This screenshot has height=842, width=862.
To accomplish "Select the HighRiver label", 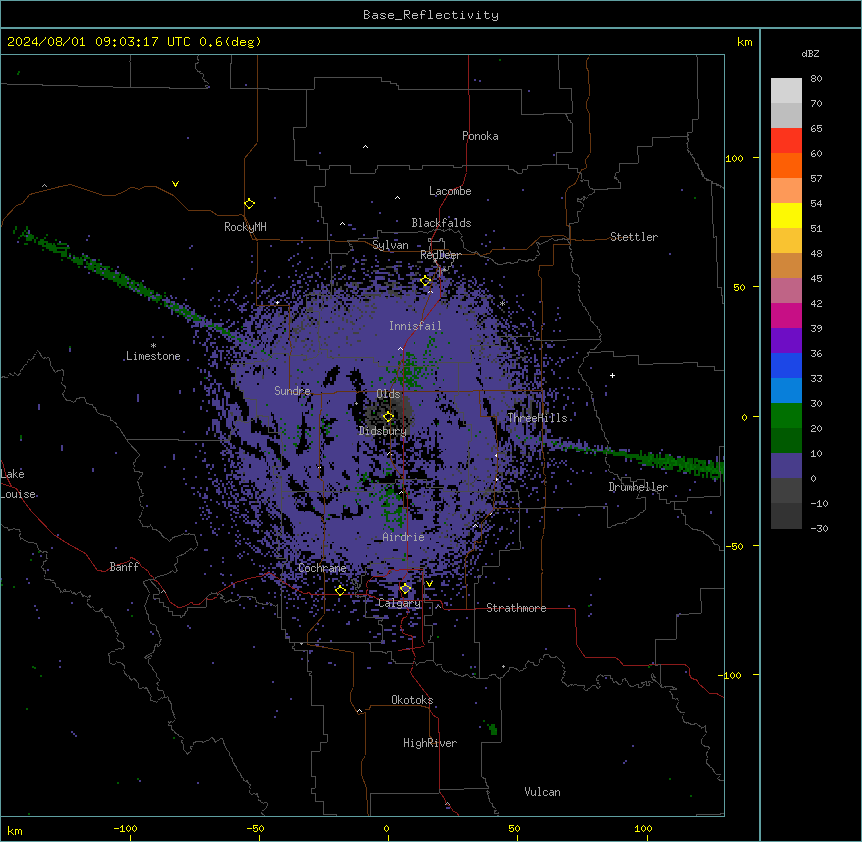I will pyautogui.click(x=430, y=743).
